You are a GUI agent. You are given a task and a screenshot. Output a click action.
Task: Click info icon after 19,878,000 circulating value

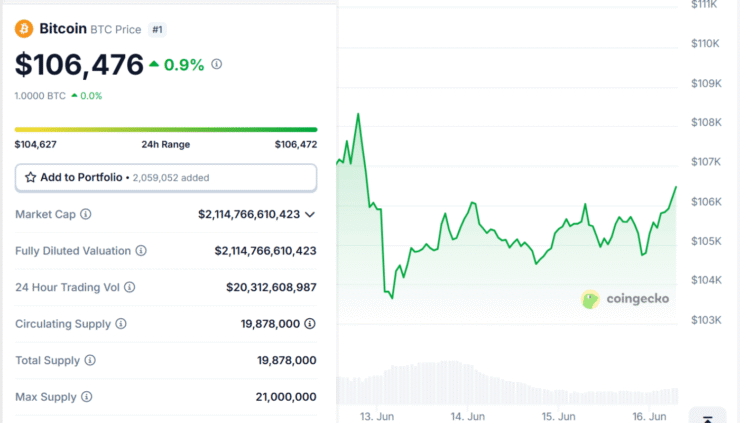310,324
